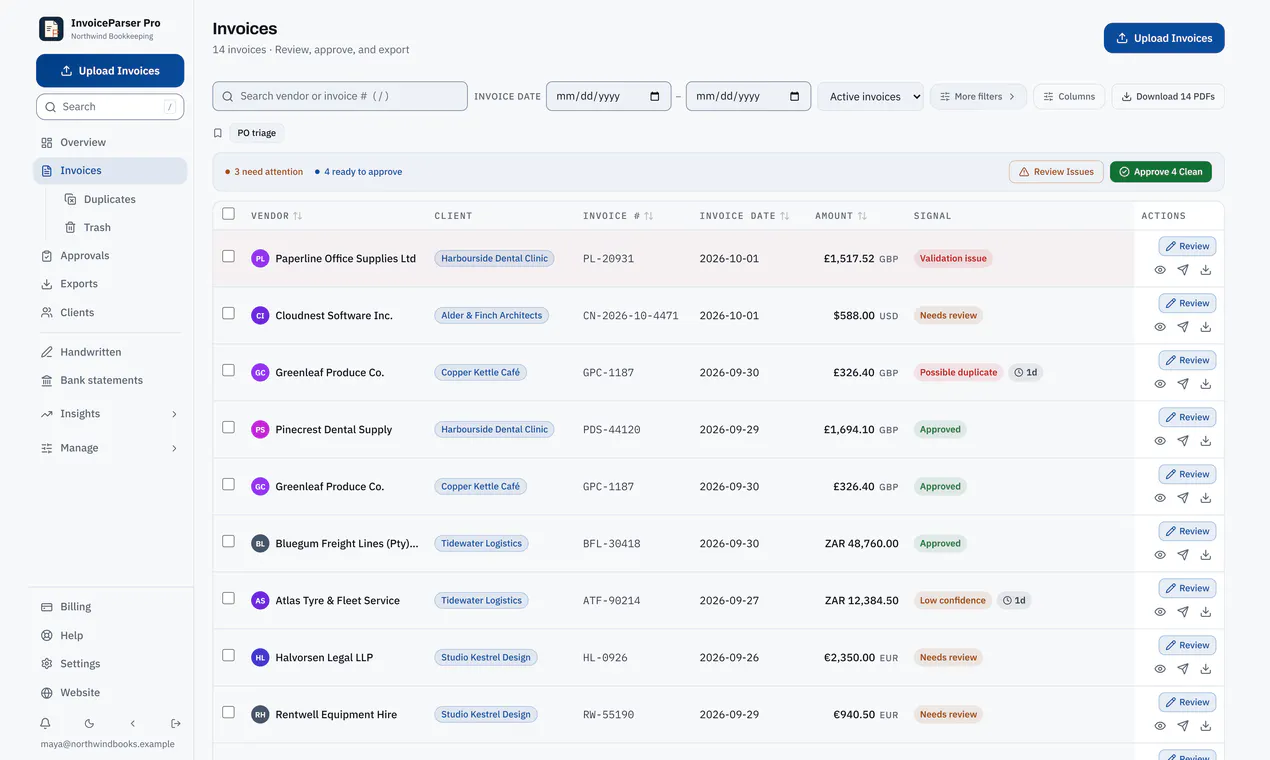Select the PO triage saved filter chip
This screenshot has height=760, width=1270.
pos(257,133)
